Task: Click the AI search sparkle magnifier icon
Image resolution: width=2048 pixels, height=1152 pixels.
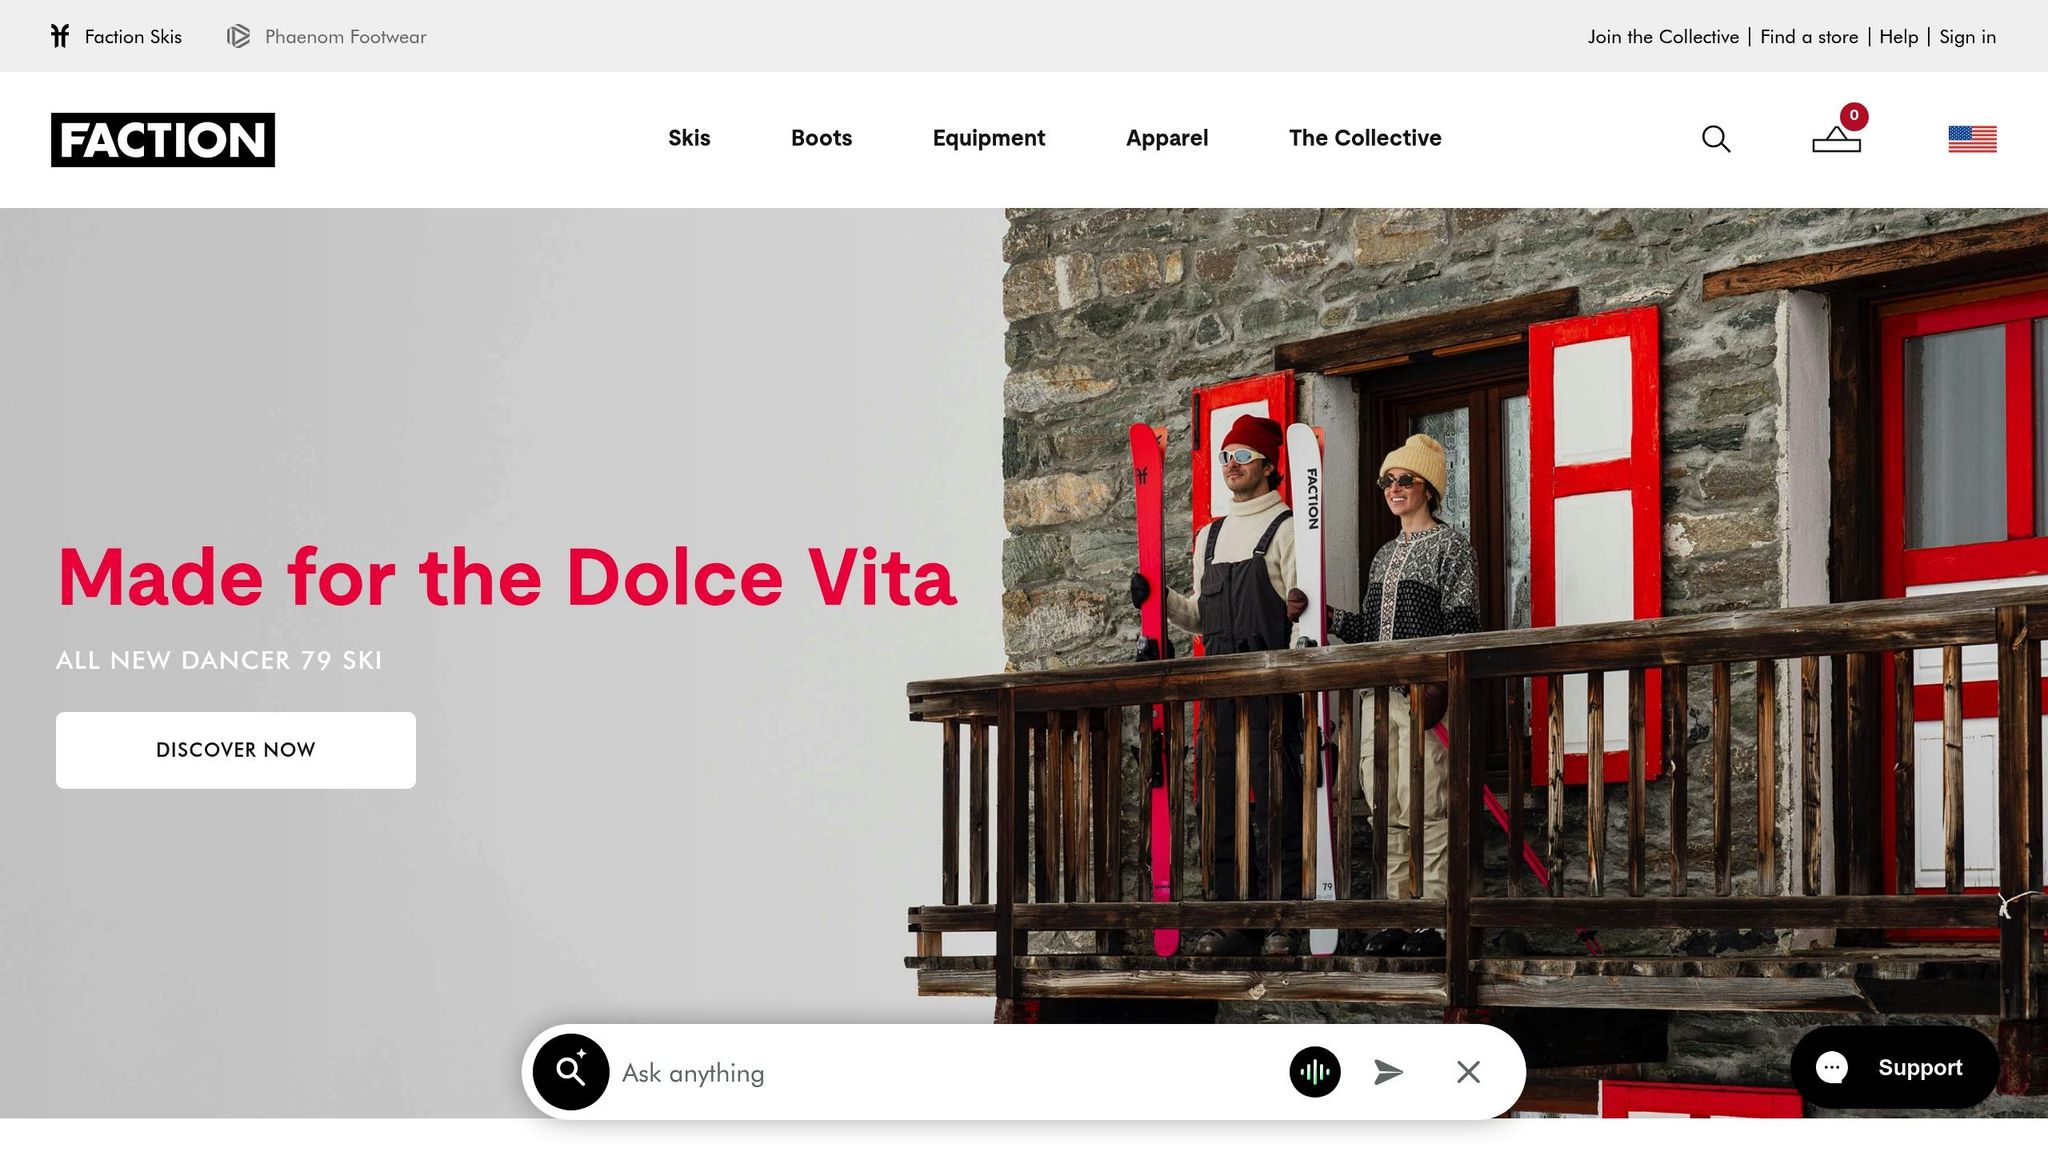Action: tap(571, 1072)
